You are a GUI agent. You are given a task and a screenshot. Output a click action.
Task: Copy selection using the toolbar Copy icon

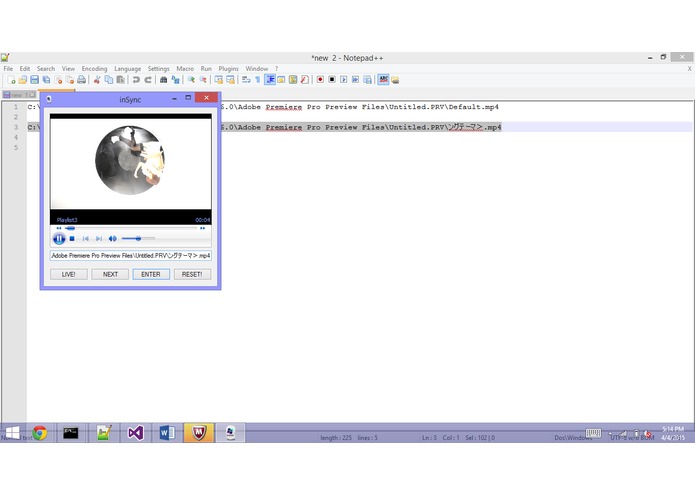(x=108, y=80)
